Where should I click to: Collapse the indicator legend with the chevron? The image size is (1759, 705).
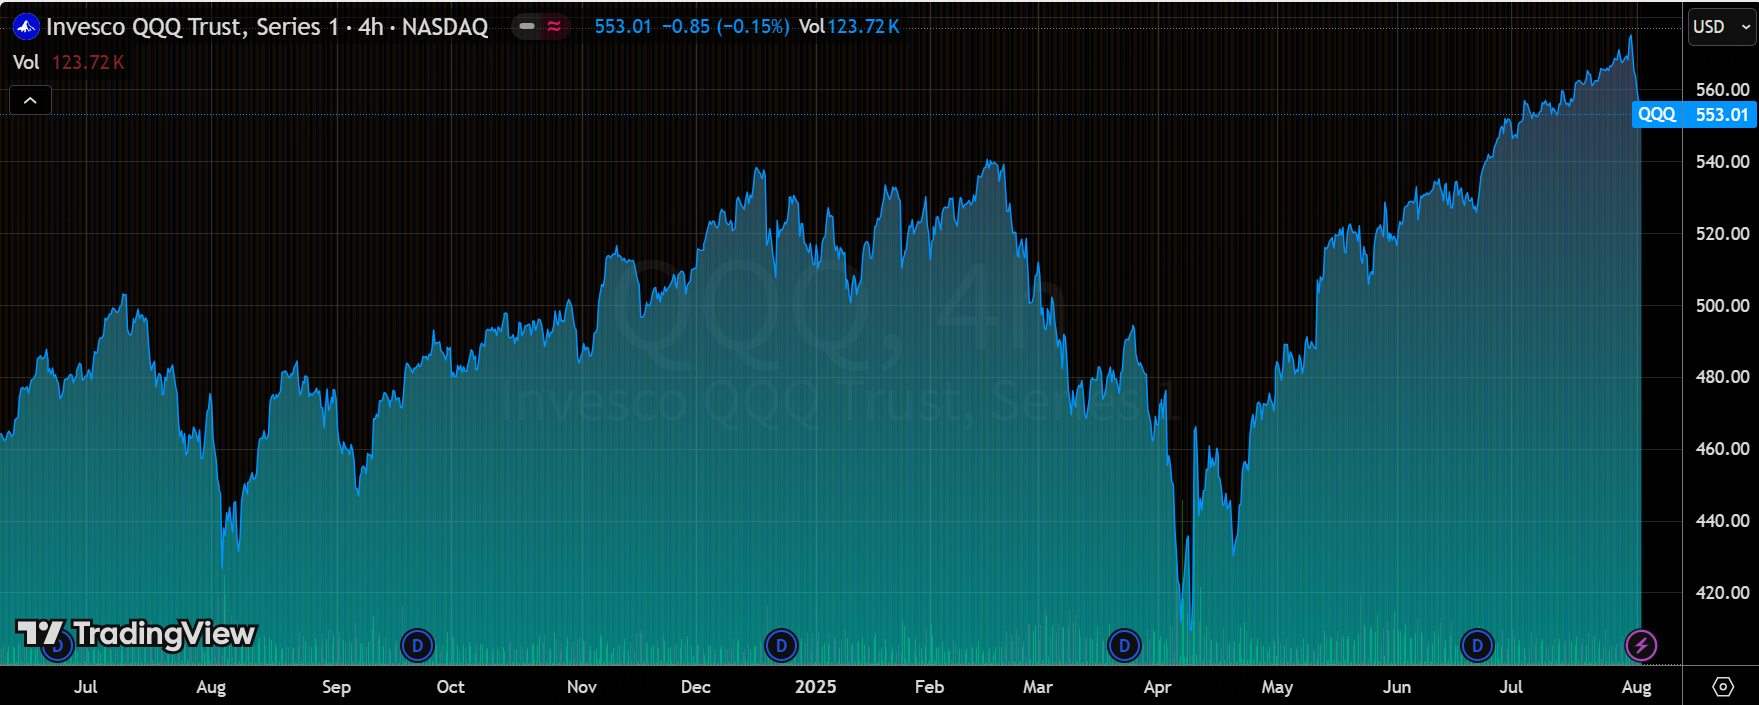click(x=30, y=100)
